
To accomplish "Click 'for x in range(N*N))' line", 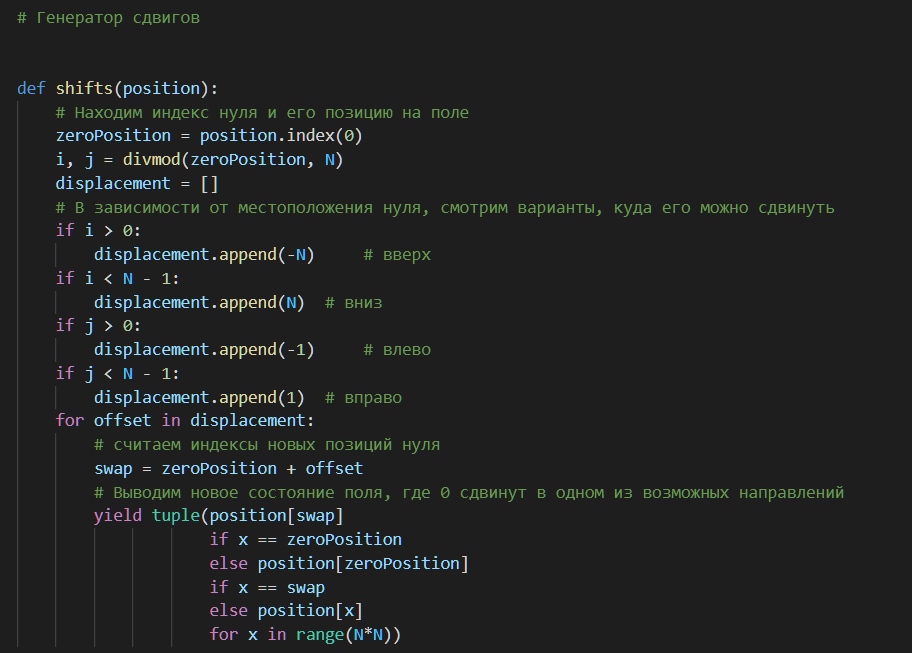I will coord(305,634).
